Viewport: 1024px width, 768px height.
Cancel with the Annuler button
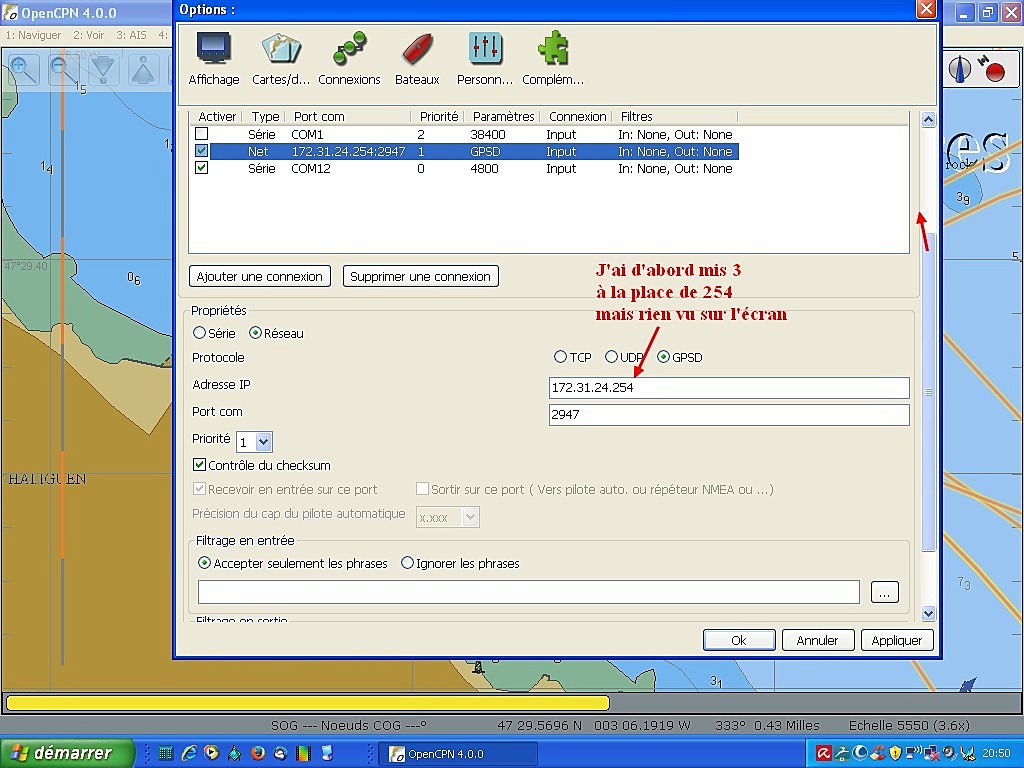click(x=818, y=640)
